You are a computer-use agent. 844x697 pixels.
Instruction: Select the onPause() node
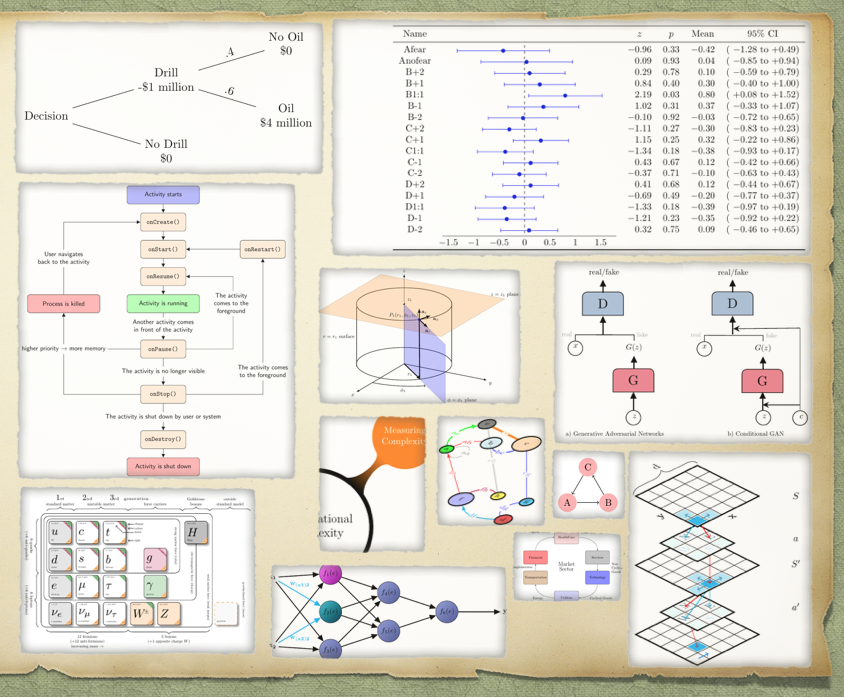coord(163,349)
